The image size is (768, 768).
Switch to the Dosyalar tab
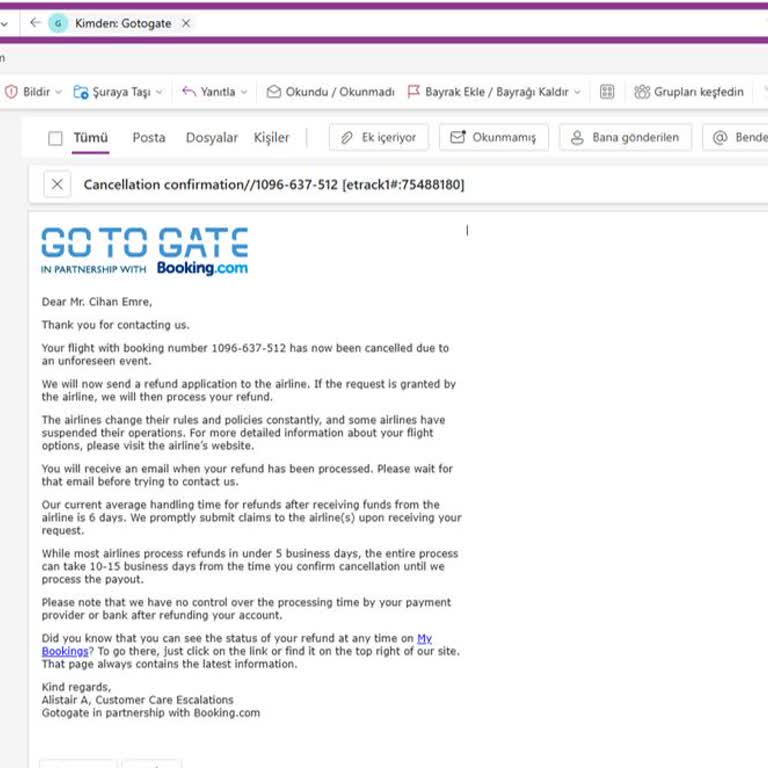click(212, 138)
